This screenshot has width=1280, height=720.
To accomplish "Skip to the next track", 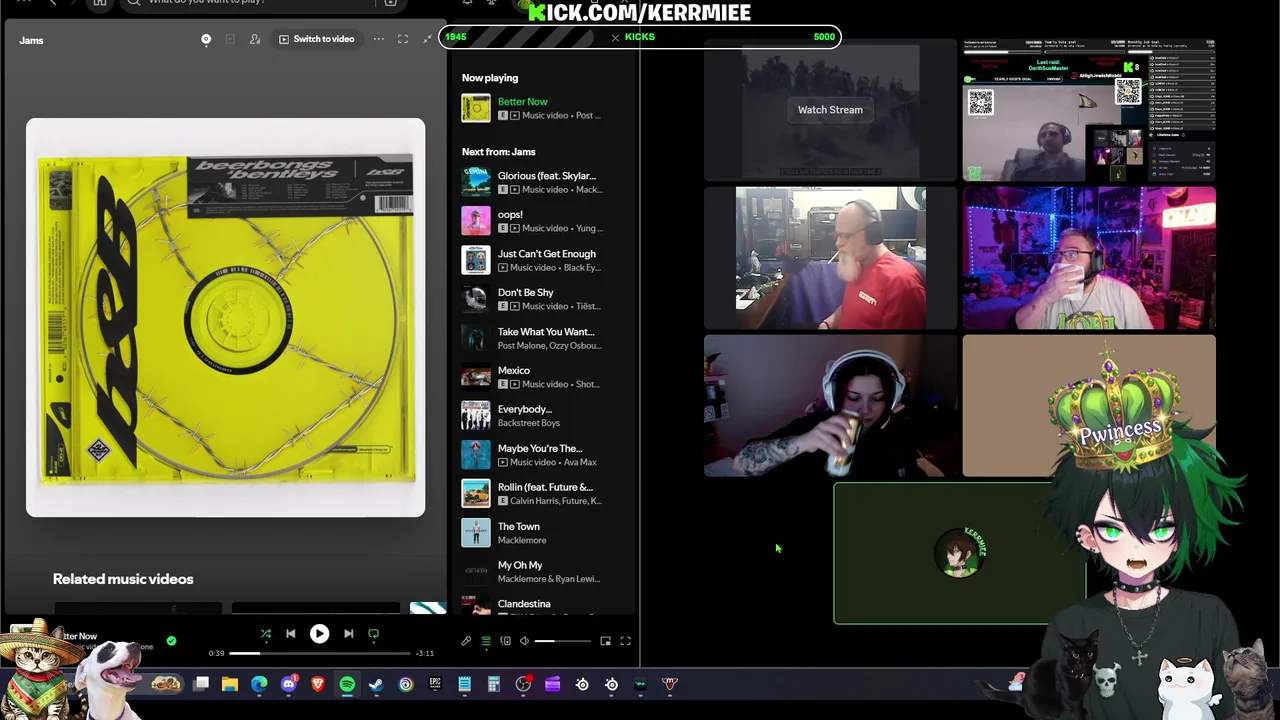I will (x=348, y=633).
